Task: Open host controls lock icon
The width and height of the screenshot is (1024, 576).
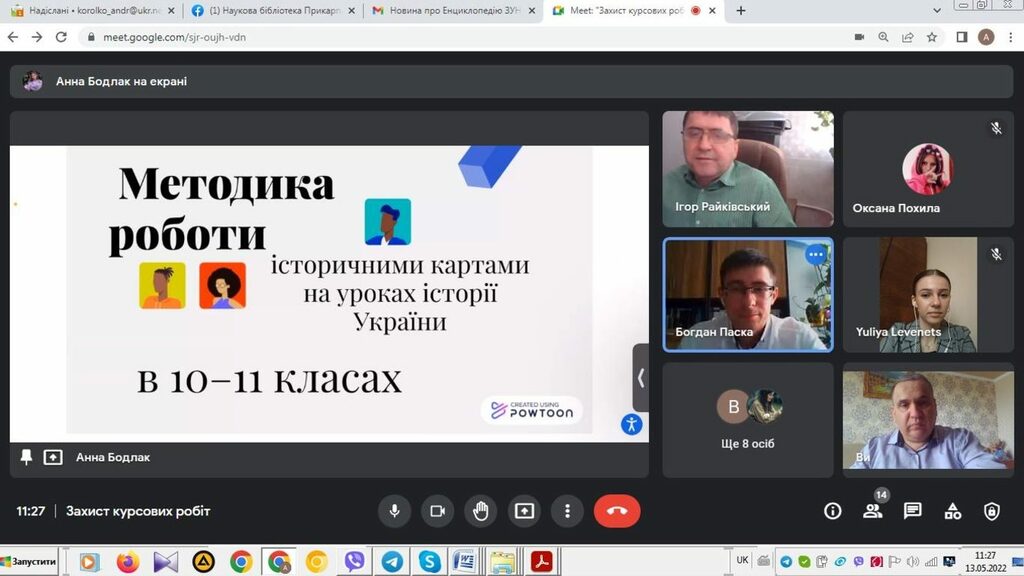Action: [x=992, y=511]
